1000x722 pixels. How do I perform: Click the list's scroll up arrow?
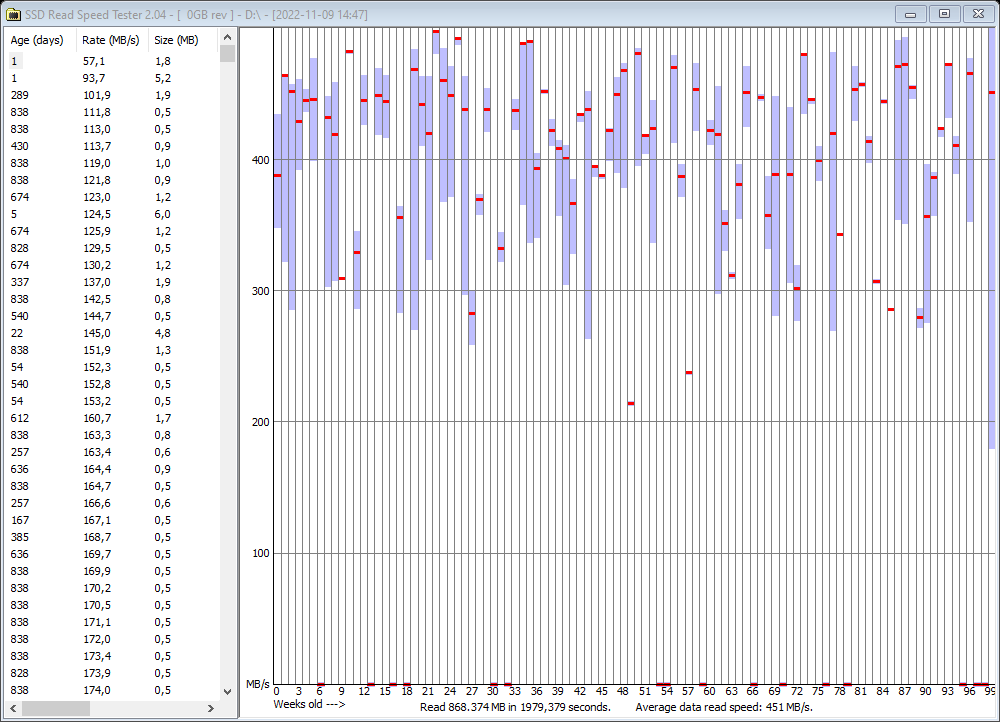click(228, 38)
